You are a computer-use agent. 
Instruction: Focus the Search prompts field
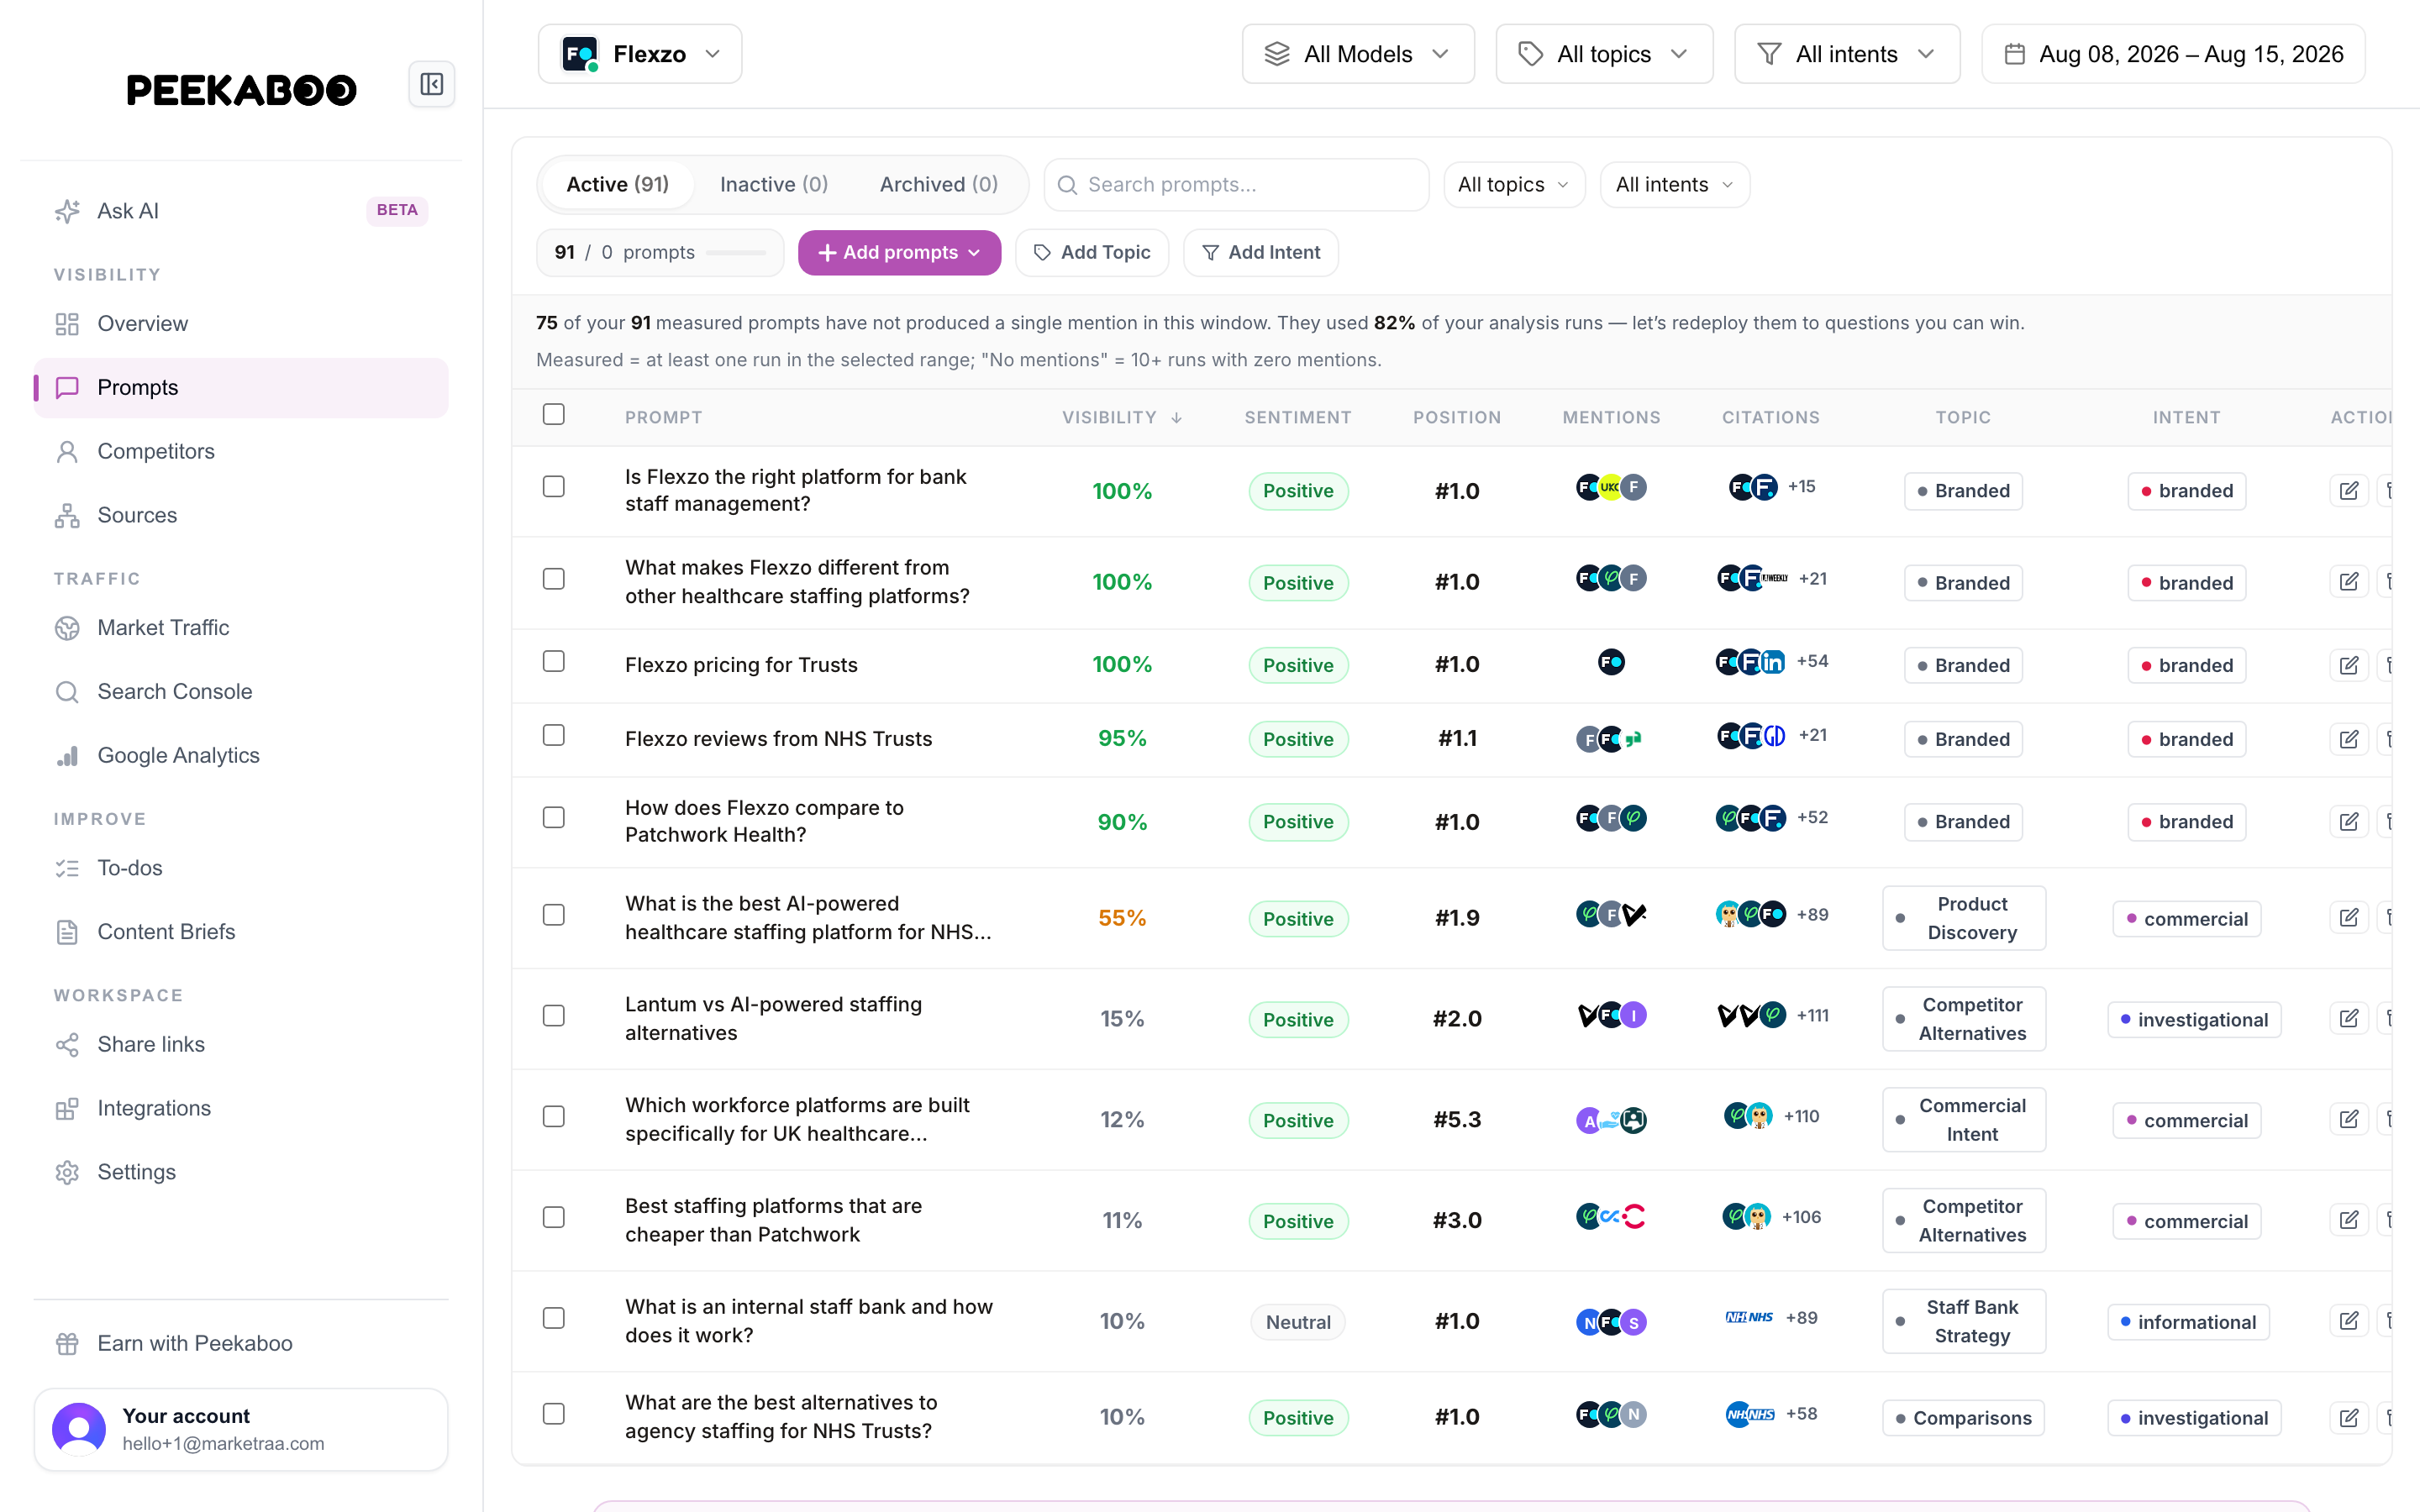coord(1236,185)
